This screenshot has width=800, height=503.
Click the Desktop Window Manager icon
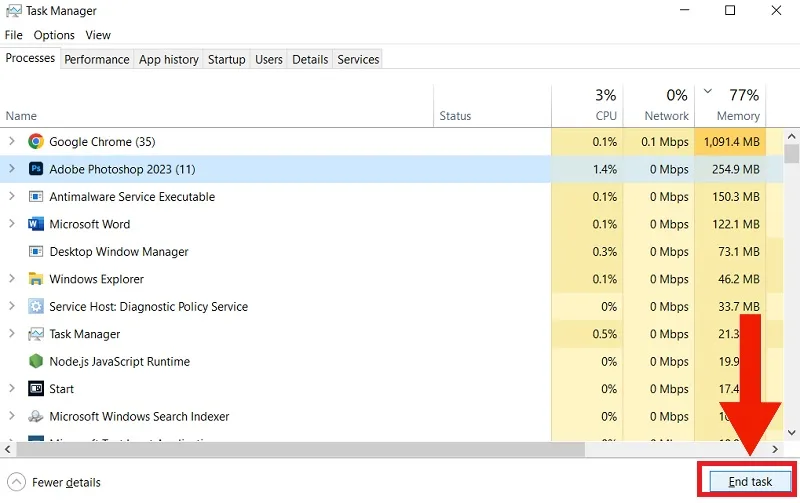coord(36,252)
